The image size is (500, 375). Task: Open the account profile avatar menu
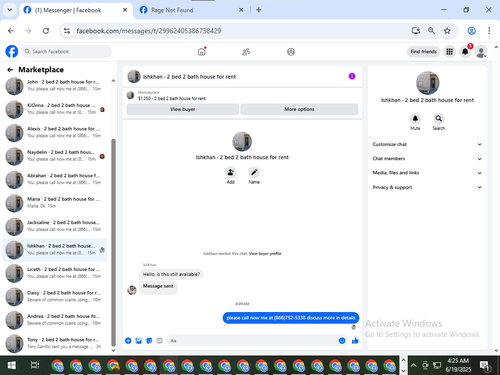(x=481, y=52)
